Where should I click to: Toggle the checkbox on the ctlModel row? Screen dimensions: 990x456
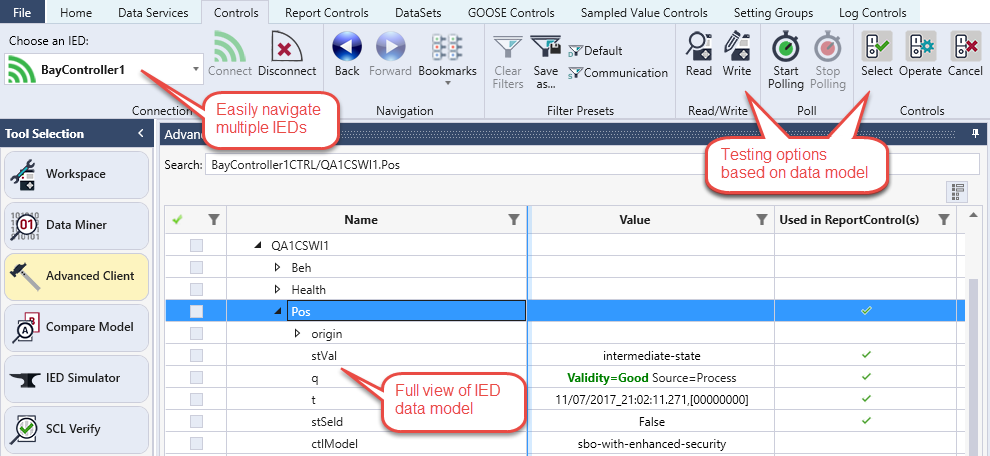[x=196, y=443]
